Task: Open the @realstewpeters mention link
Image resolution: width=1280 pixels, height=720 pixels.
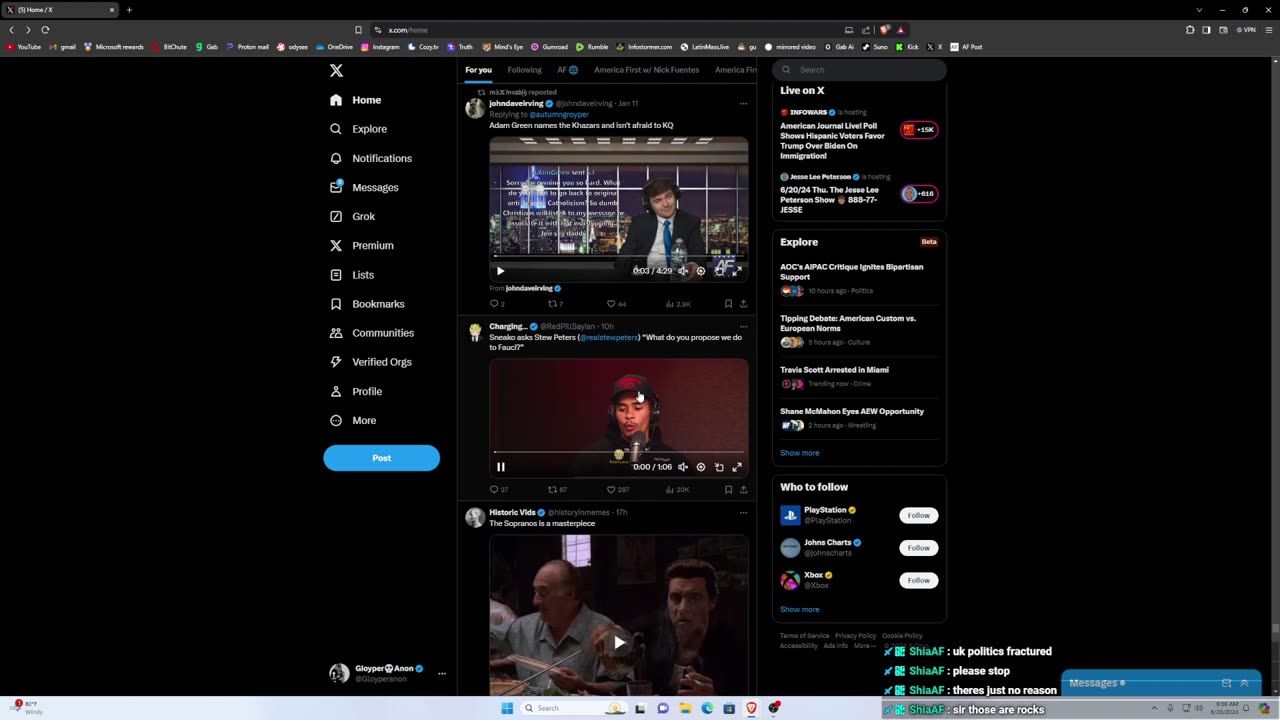Action: click(x=609, y=337)
